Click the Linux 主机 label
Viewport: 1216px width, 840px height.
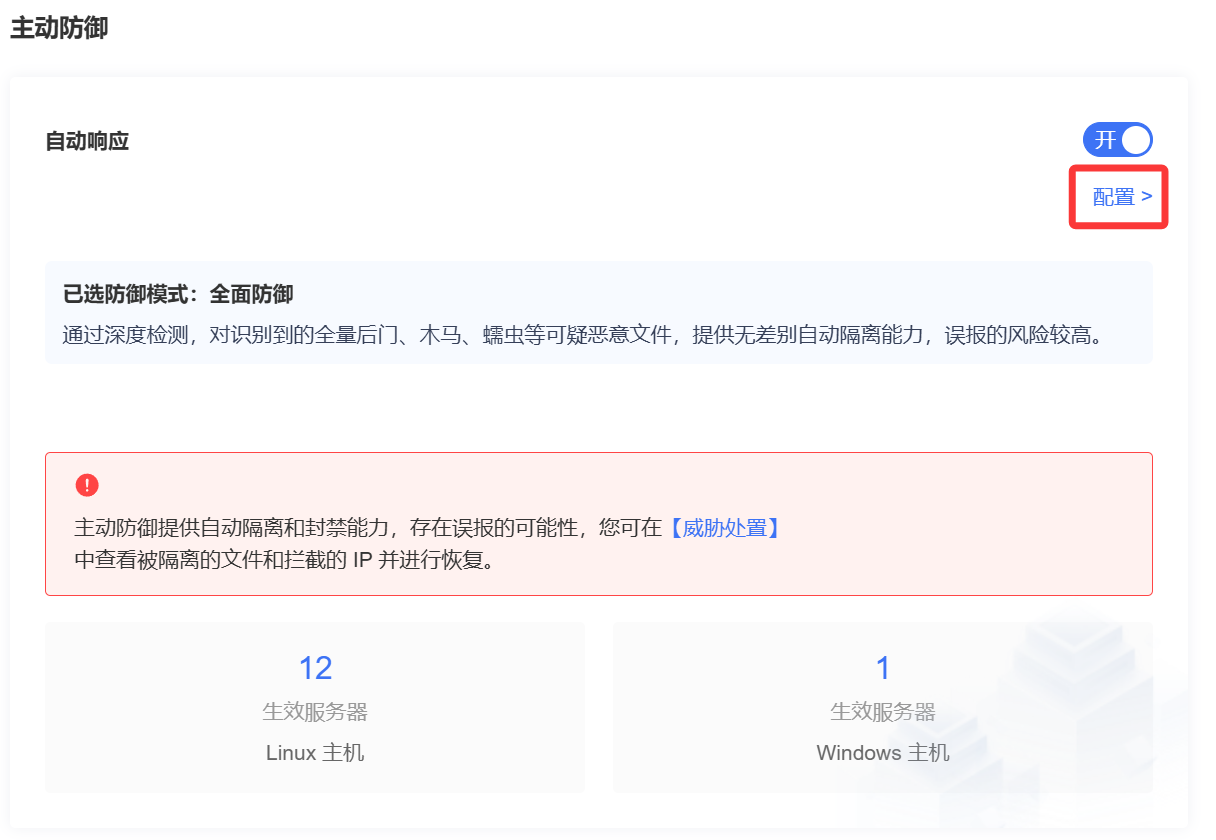[315, 753]
